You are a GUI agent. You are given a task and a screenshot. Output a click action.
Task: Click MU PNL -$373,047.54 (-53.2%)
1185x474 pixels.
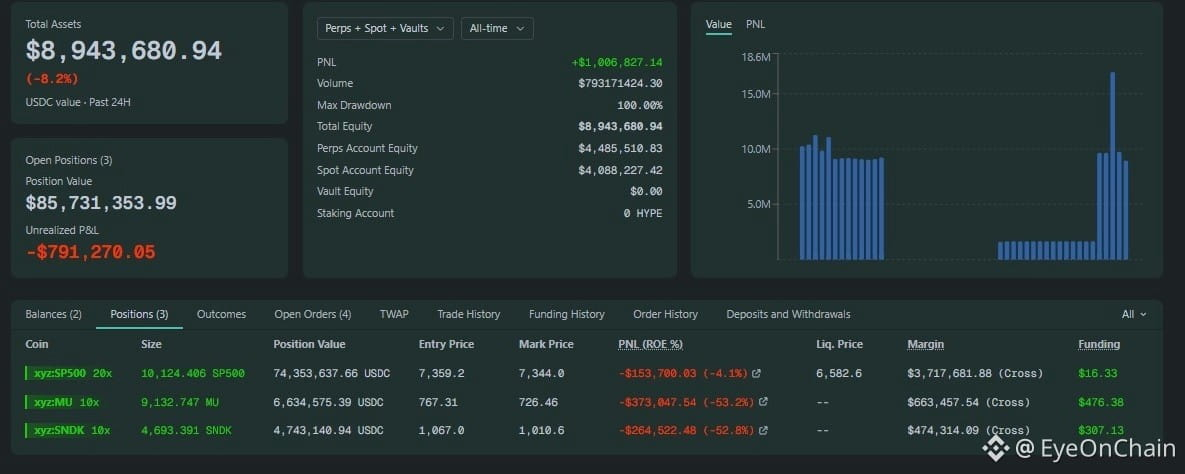pos(686,402)
